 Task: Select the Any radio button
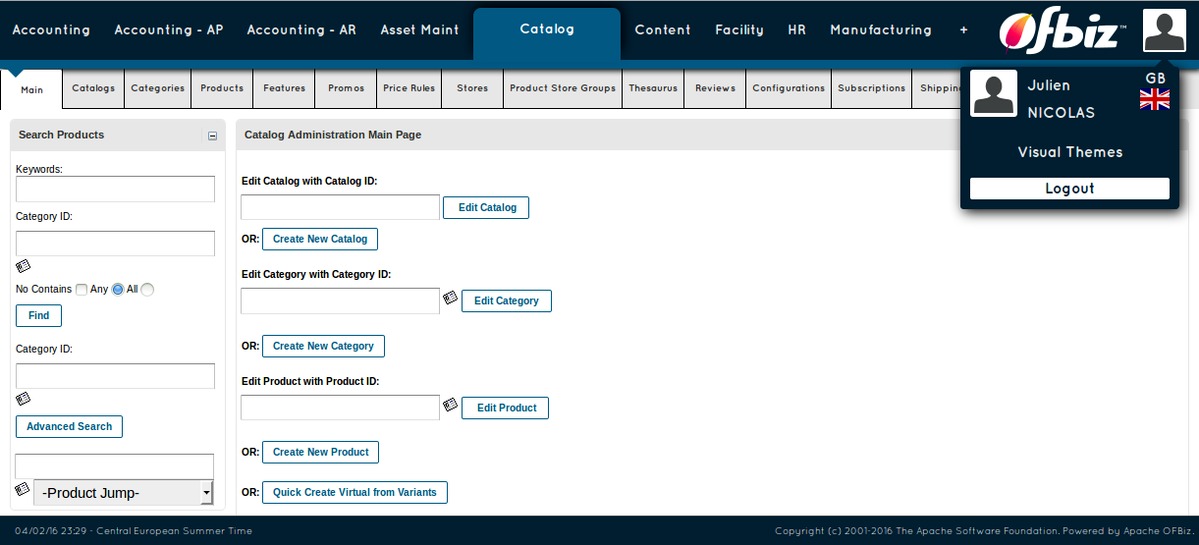(x=118, y=290)
